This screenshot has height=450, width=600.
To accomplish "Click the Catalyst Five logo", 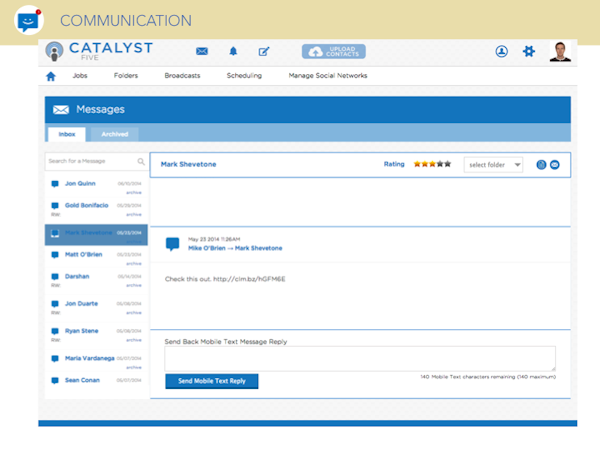I will 99,51.
